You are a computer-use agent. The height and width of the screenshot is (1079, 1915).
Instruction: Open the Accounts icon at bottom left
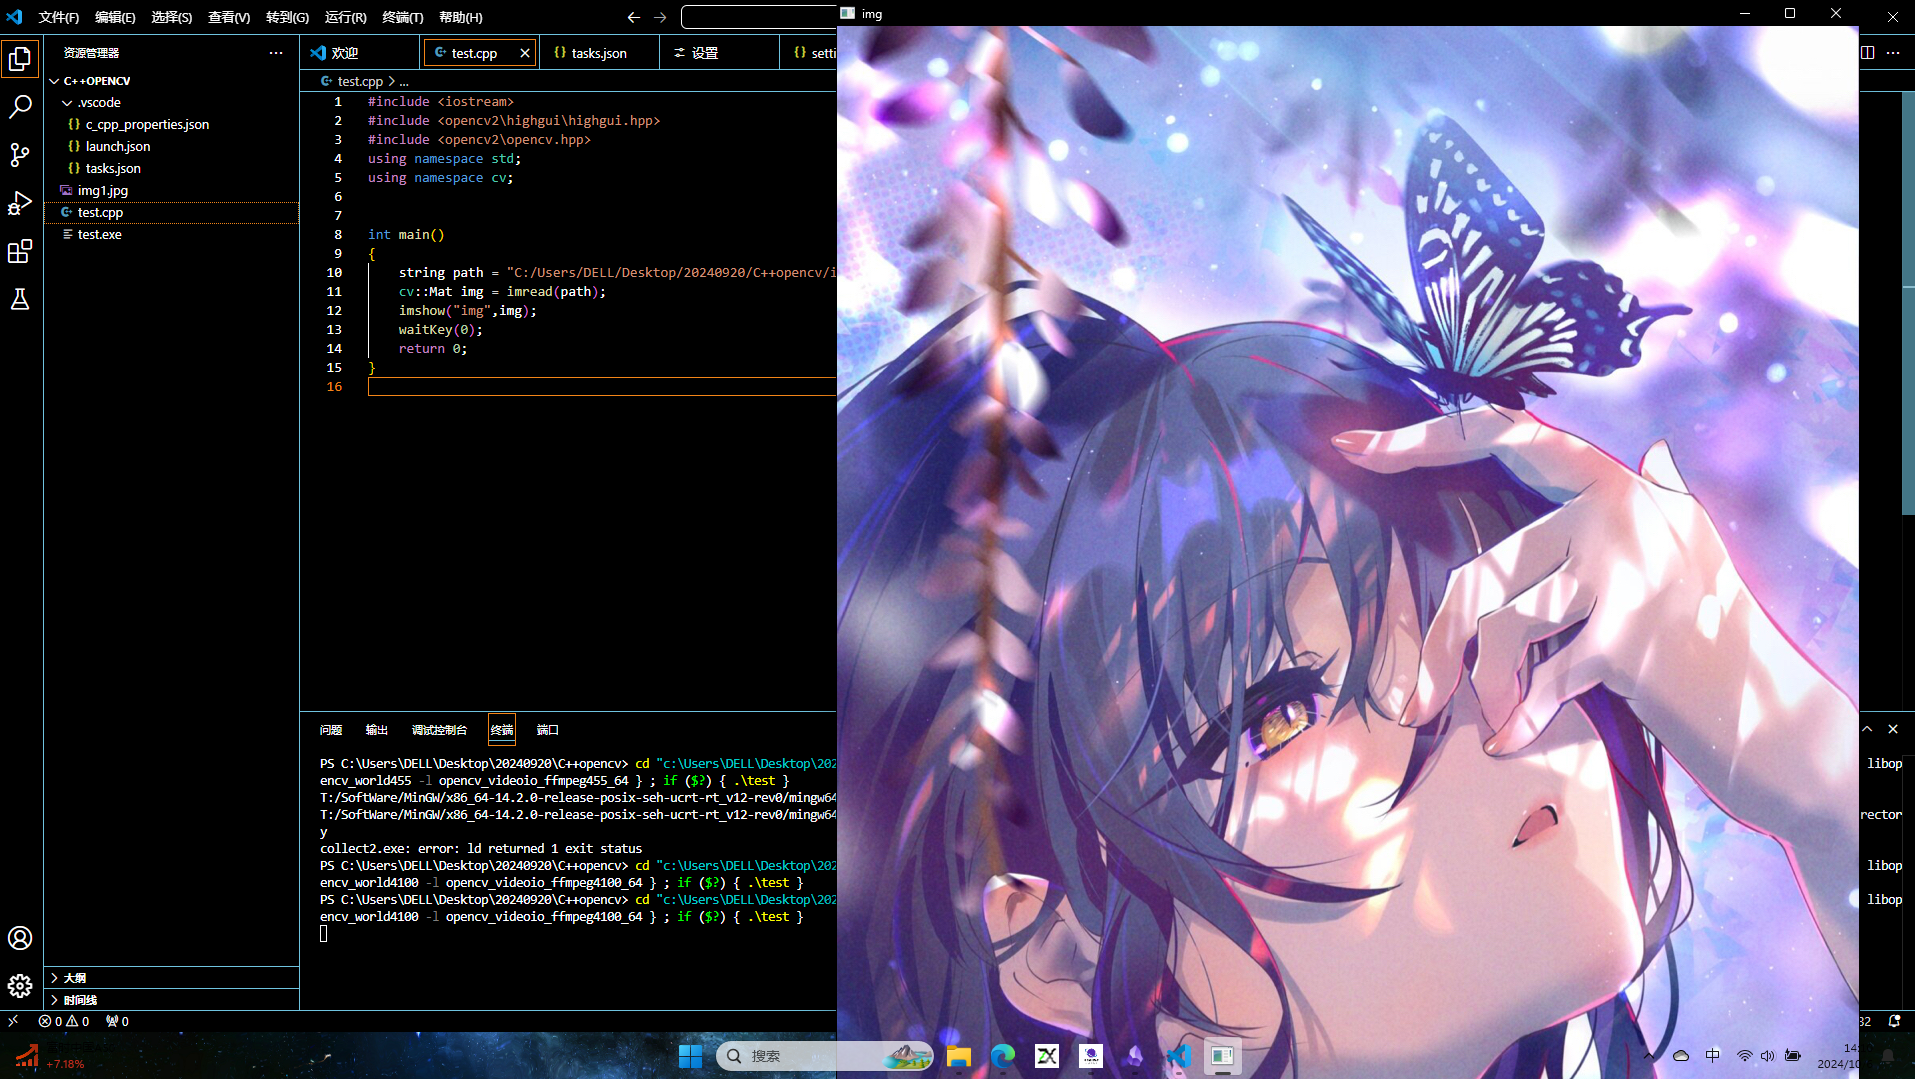[20, 938]
